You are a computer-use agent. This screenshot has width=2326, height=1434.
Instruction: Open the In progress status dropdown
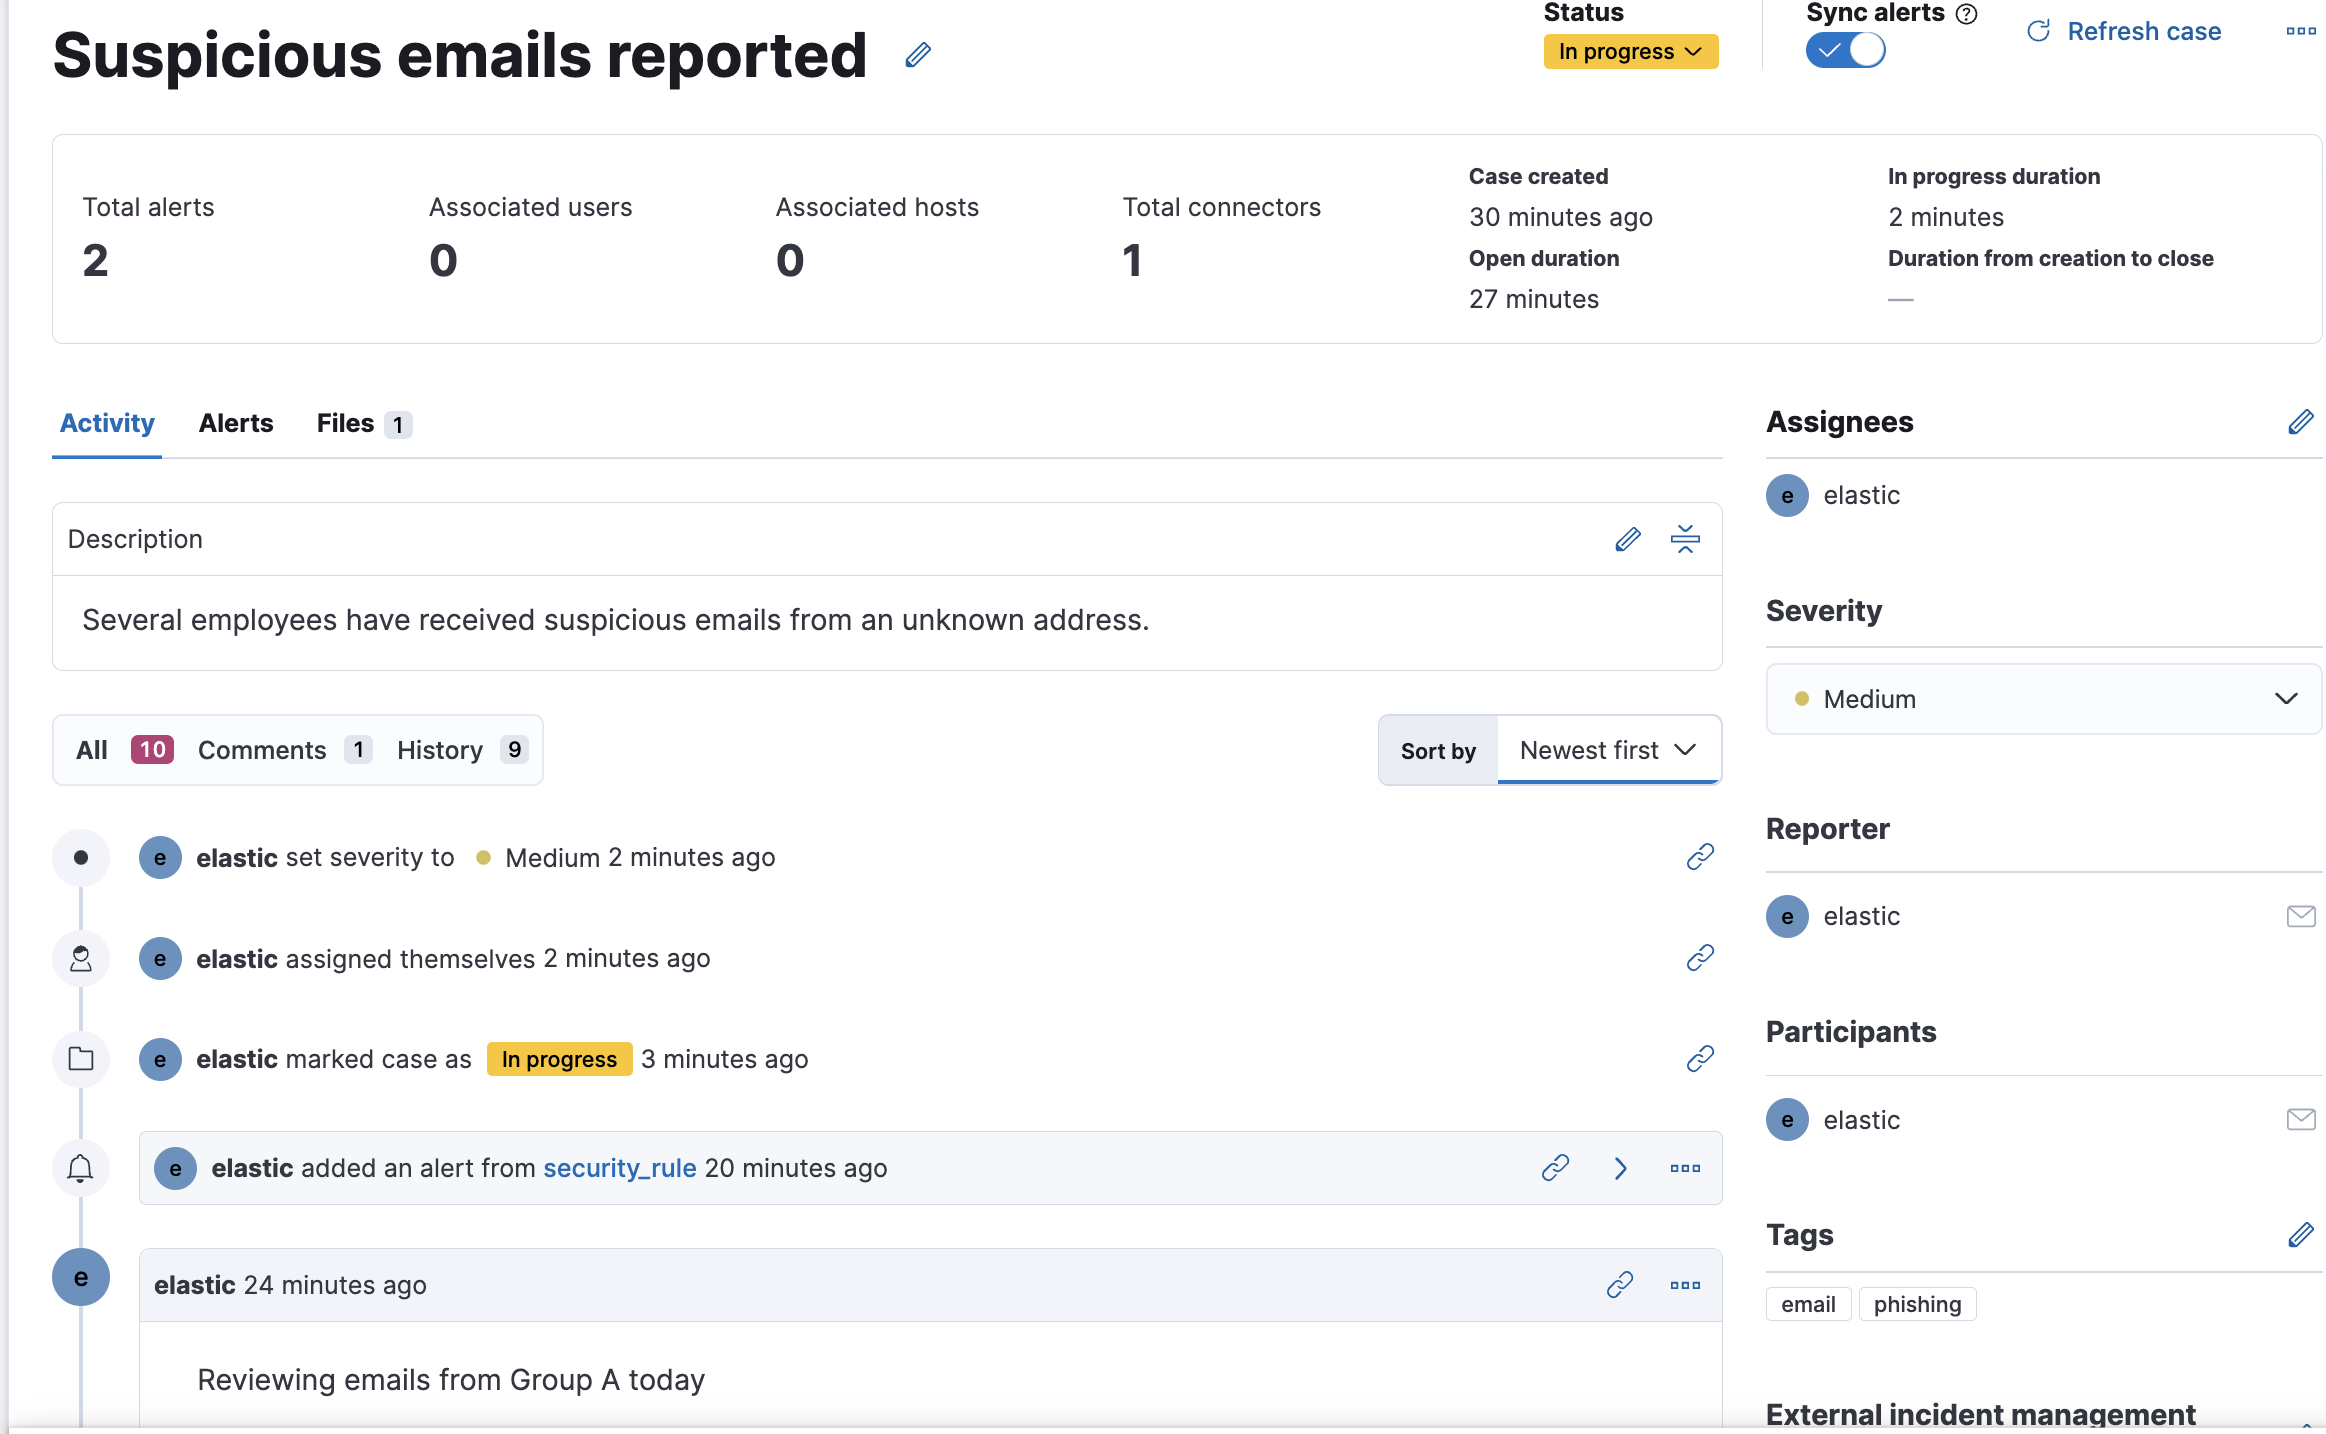(x=1630, y=51)
